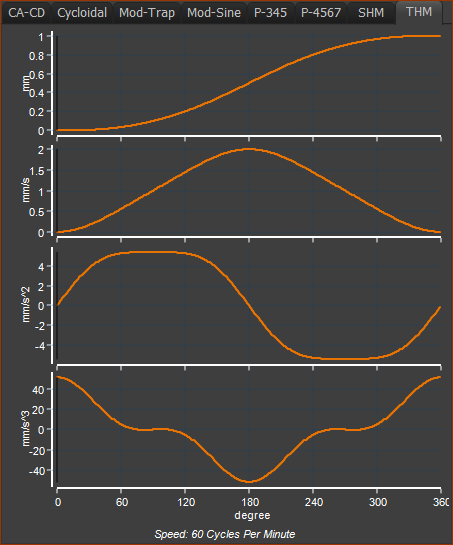Click the mm/s velocity axis label
This screenshot has width=453, height=545.
[26, 190]
